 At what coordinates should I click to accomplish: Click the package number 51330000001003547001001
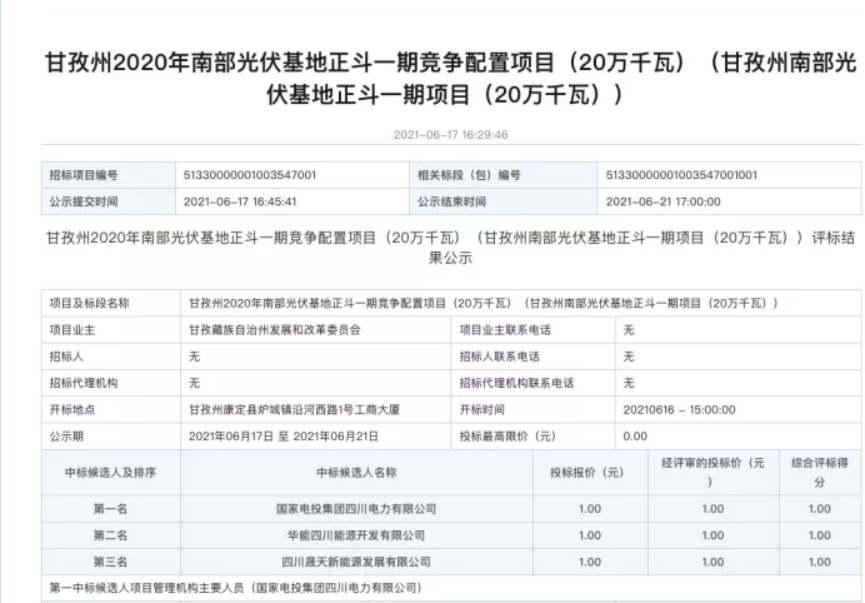(x=682, y=175)
